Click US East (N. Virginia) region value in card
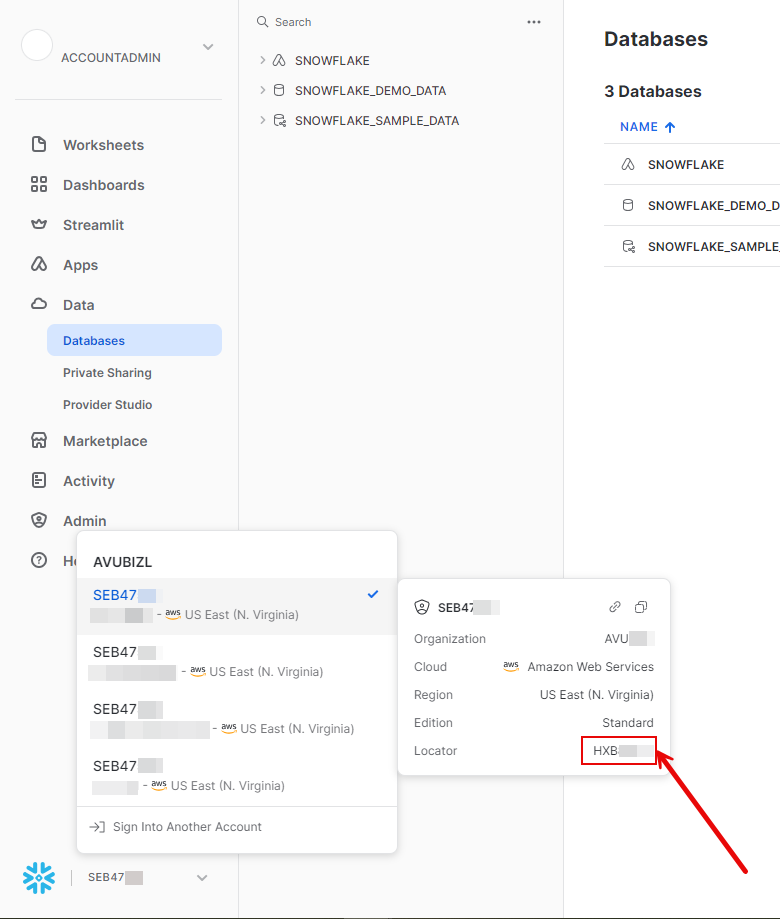 coord(597,695)
